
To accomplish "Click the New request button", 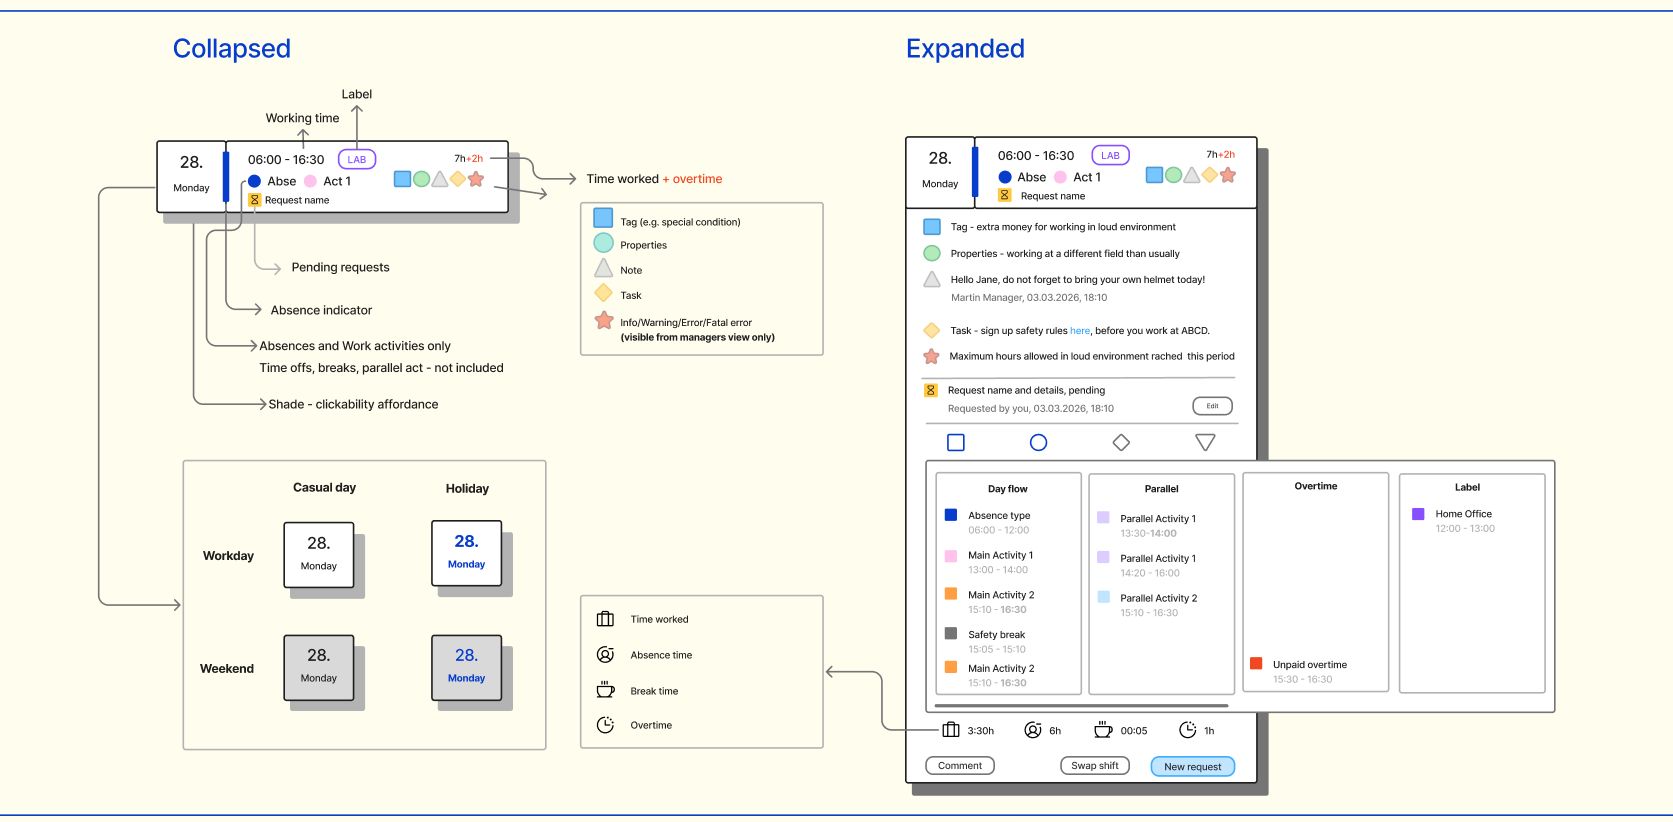I will pos(1192,767).
